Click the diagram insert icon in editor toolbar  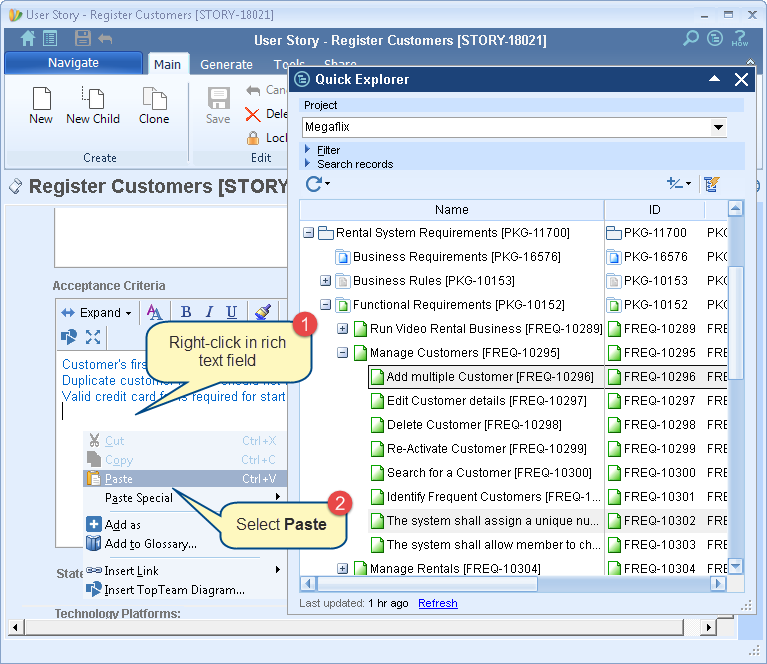[x=69, y=337]
